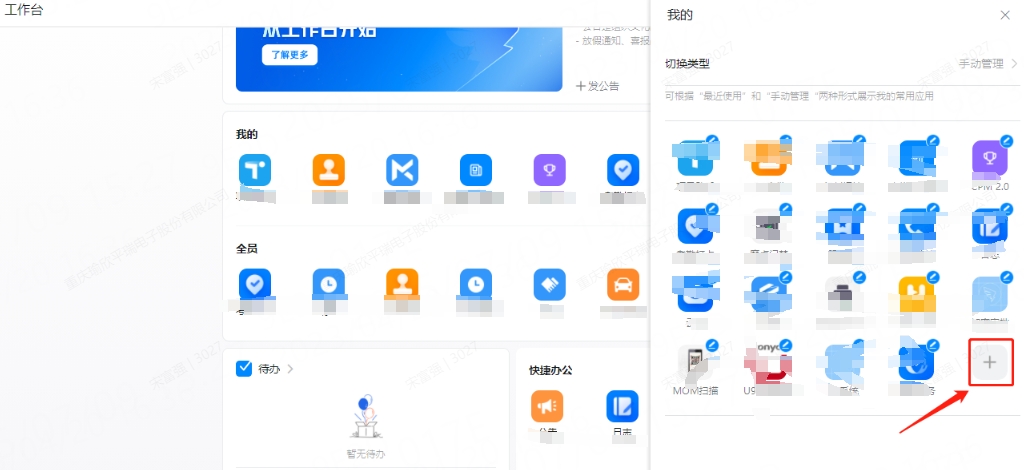Click the plus button to add an app

coord(990,362)
